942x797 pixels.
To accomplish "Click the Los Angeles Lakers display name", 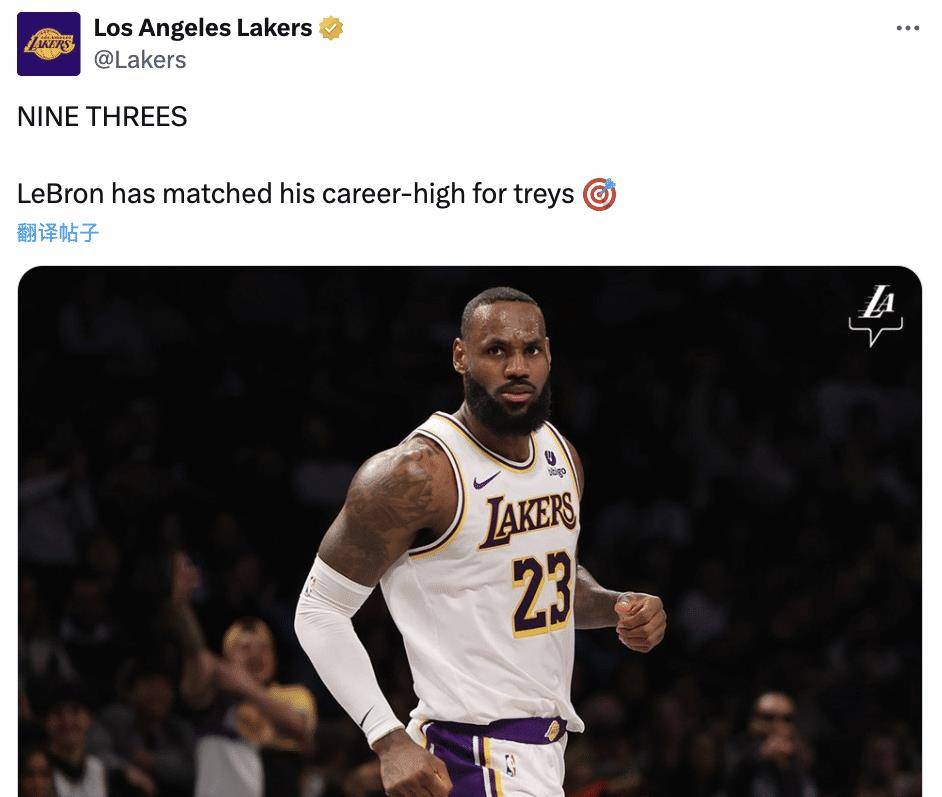I will 203,28.
